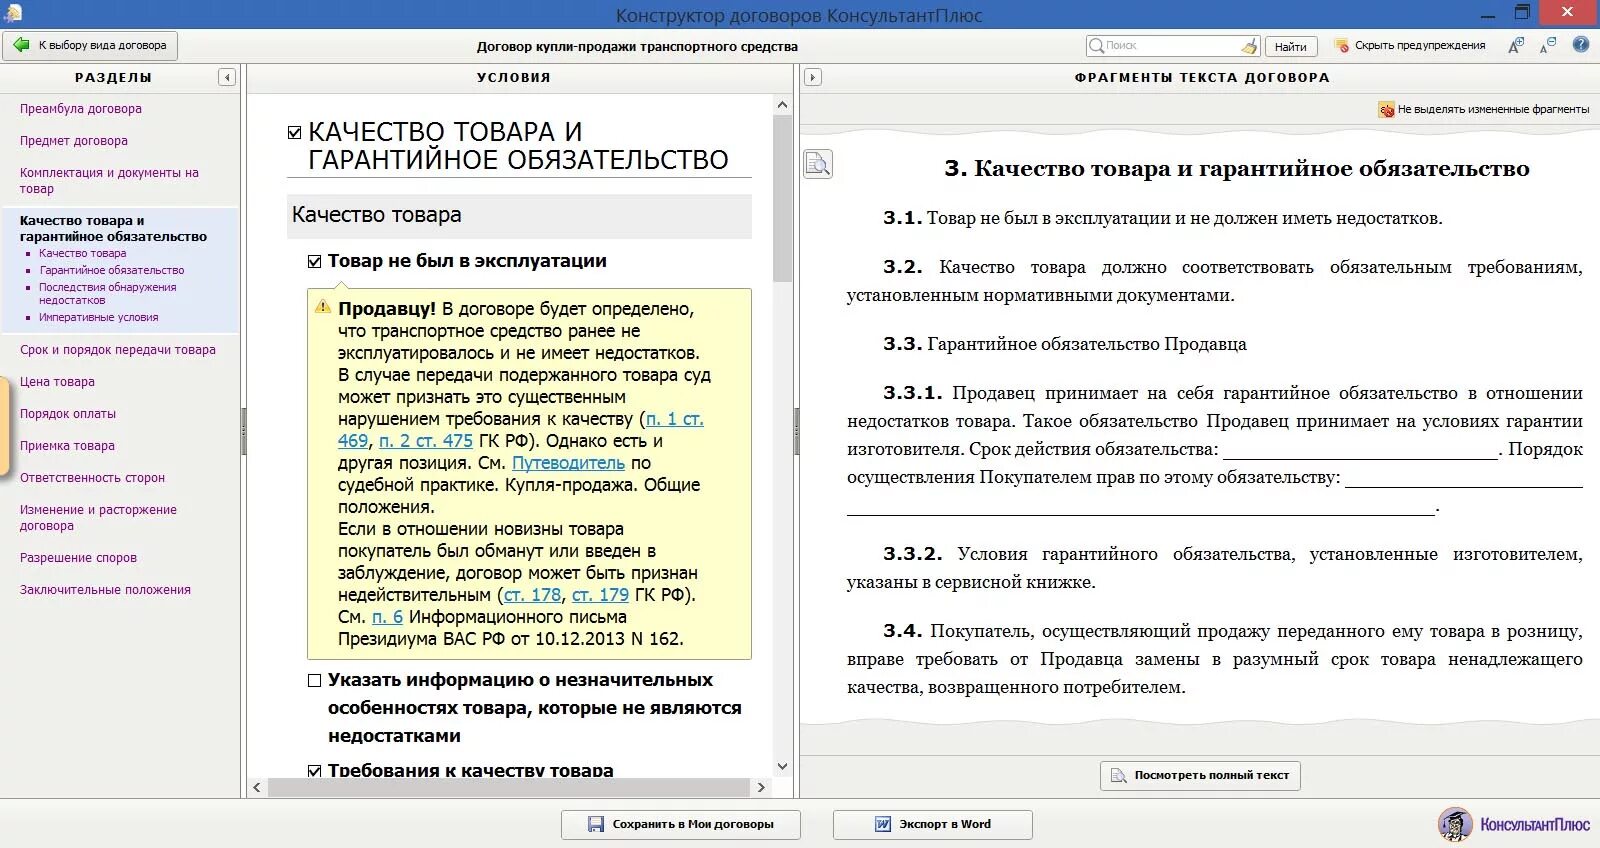Select section 'Качество товара и гарантийное обязательство'
The width and height of the screenshot is (1600, 848).
[113, 229]
